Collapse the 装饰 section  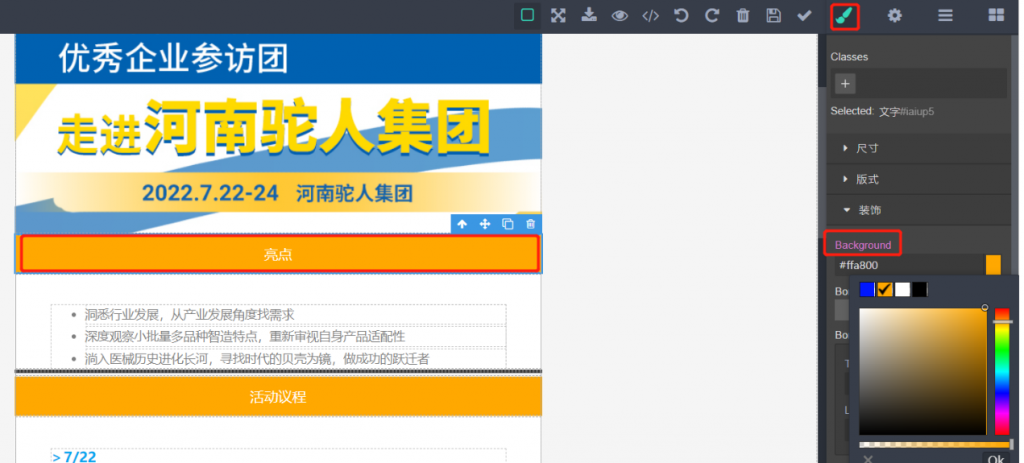click(918, 210)
